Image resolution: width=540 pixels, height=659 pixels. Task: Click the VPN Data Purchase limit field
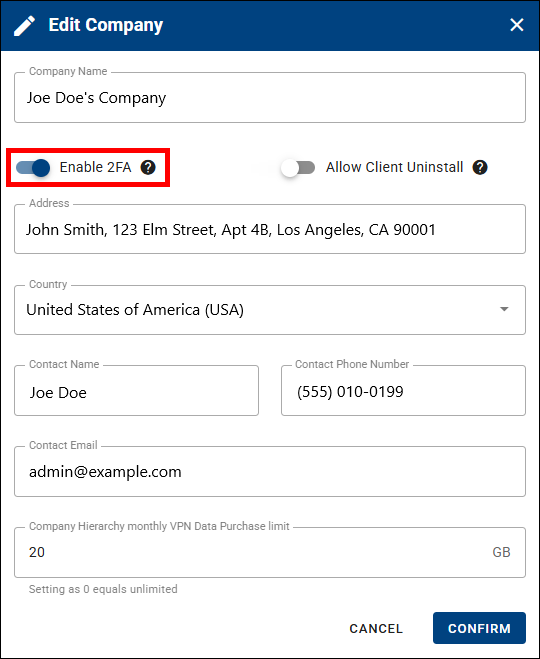point(270,552)
